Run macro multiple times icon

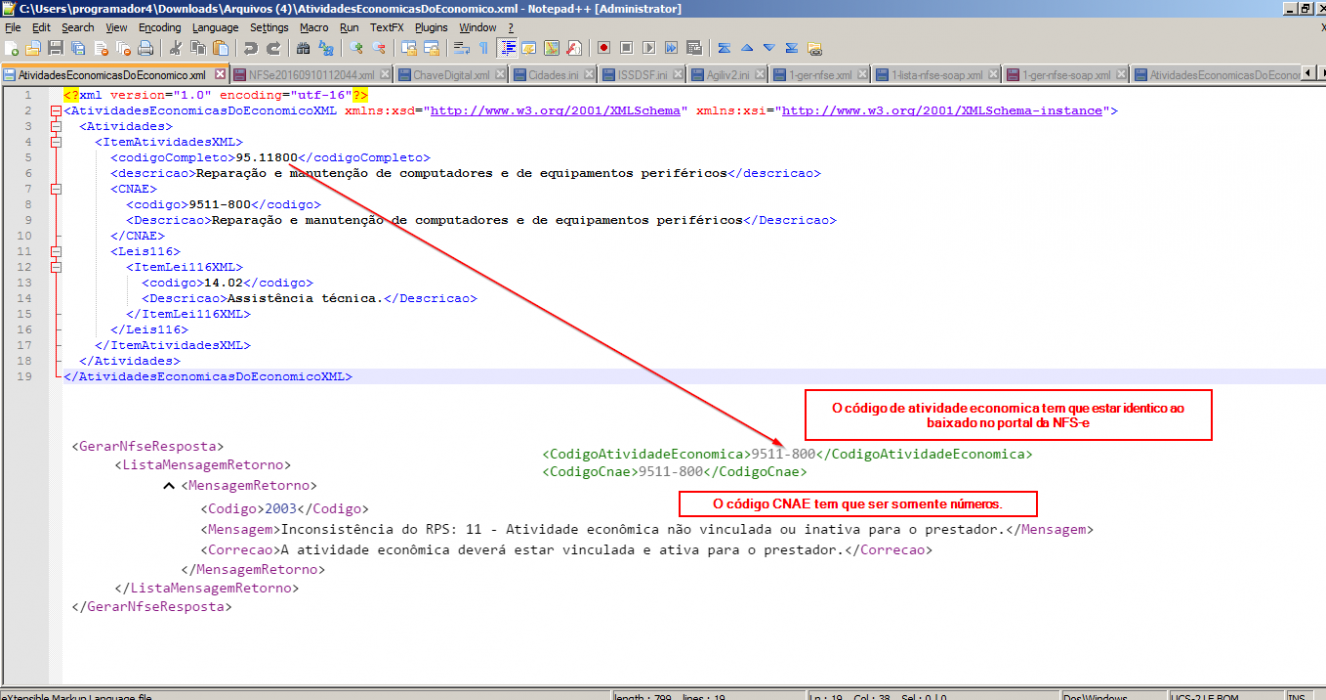pyautogui.click(x=671, y=48)
